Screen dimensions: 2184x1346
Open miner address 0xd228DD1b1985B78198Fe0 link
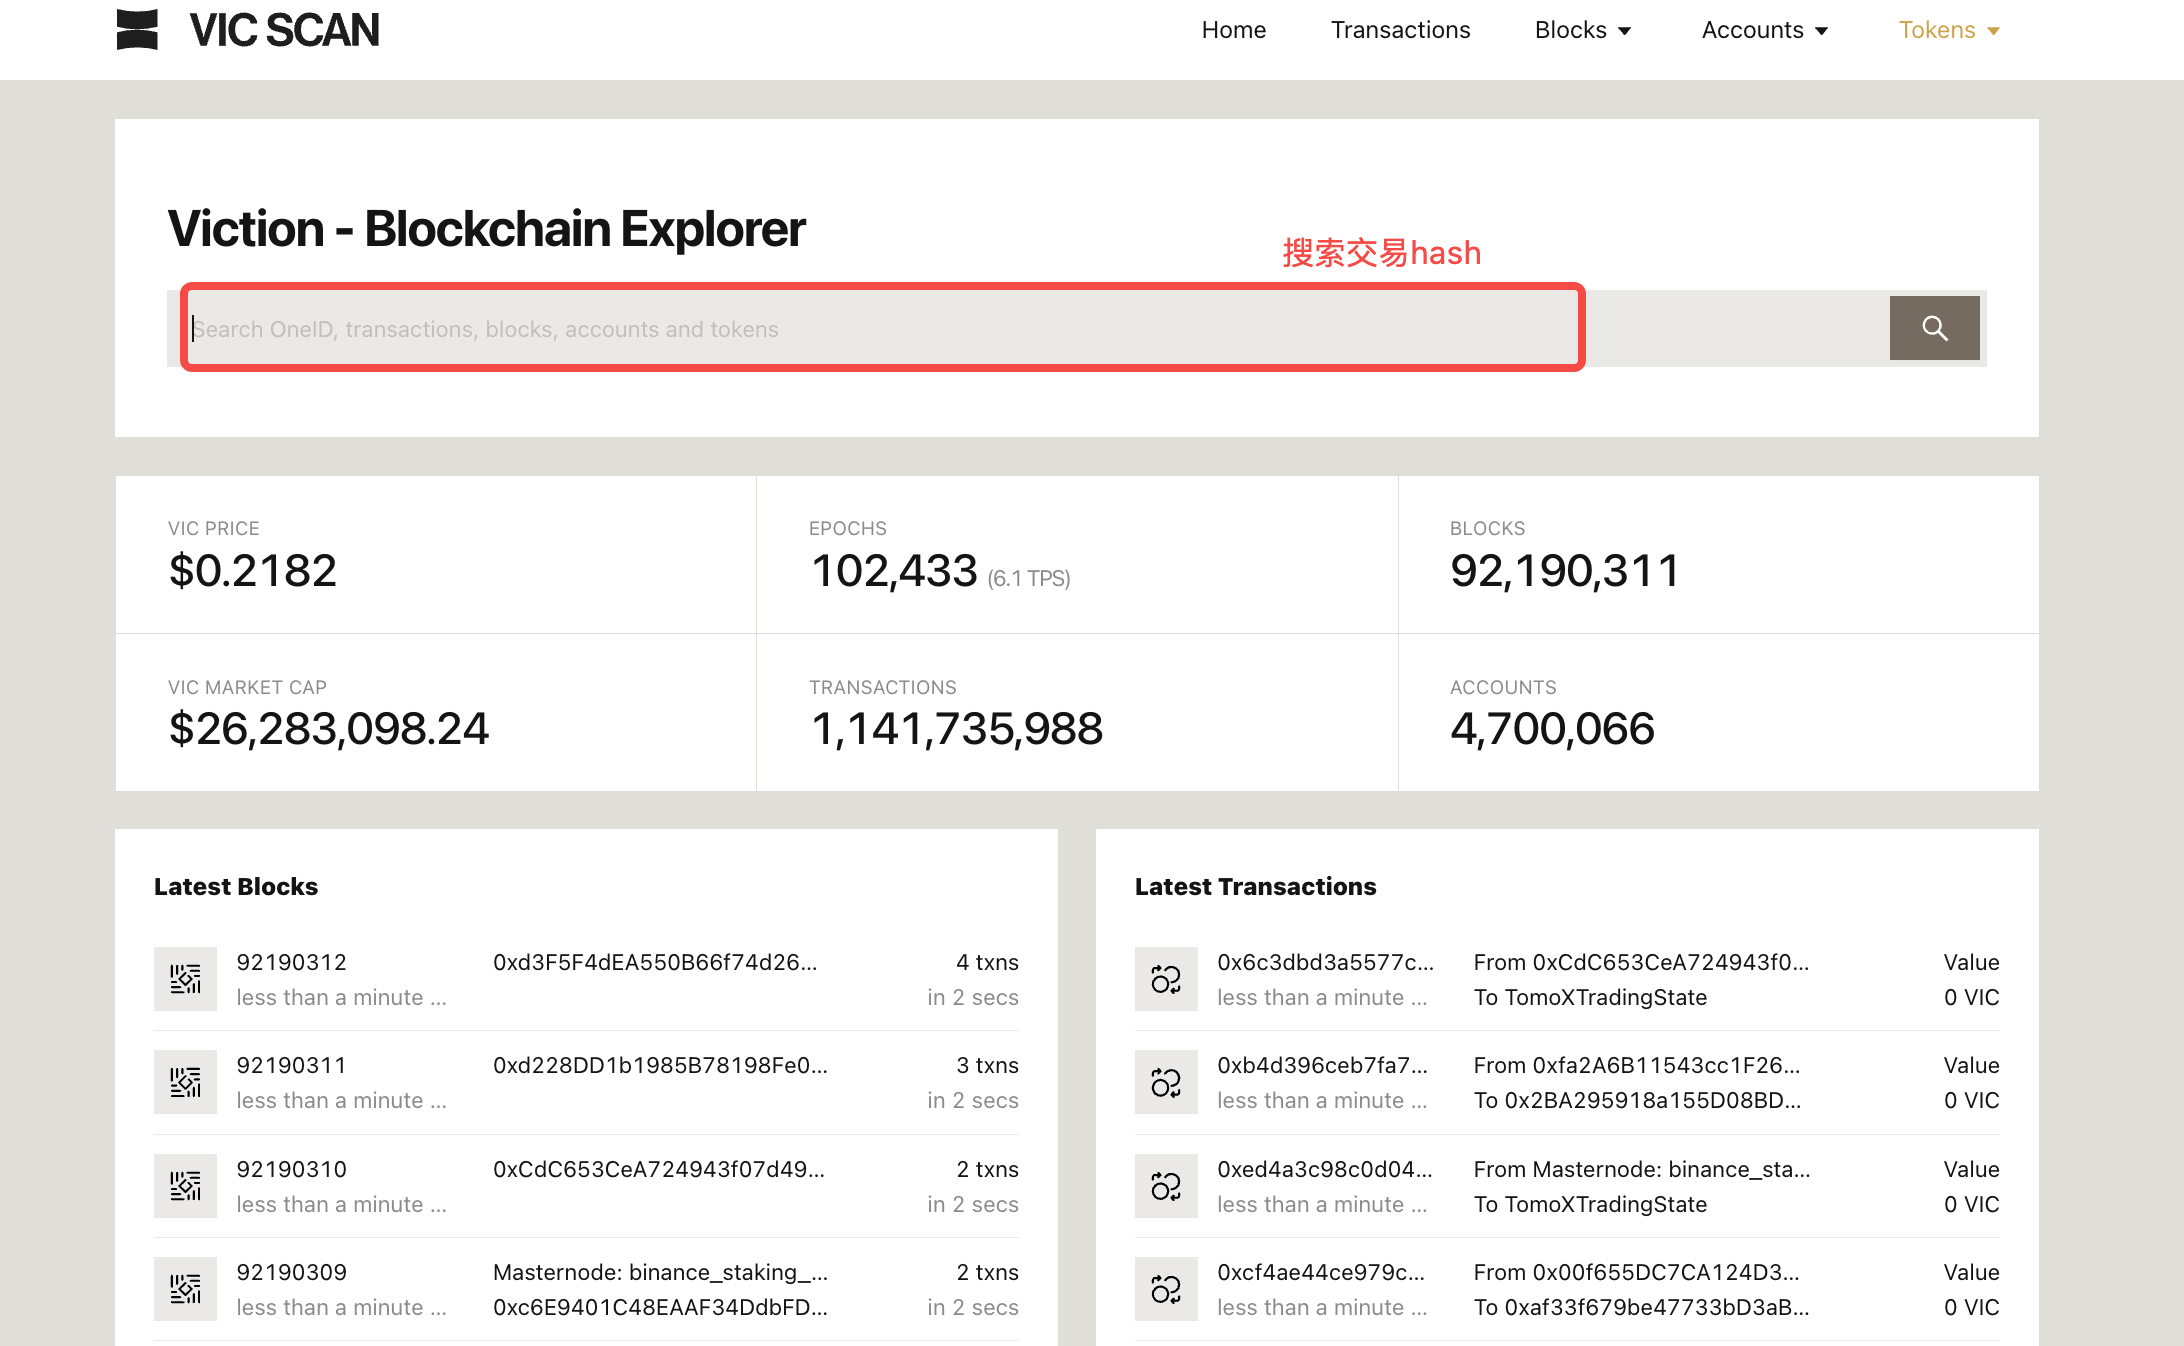click(660, 1065)
